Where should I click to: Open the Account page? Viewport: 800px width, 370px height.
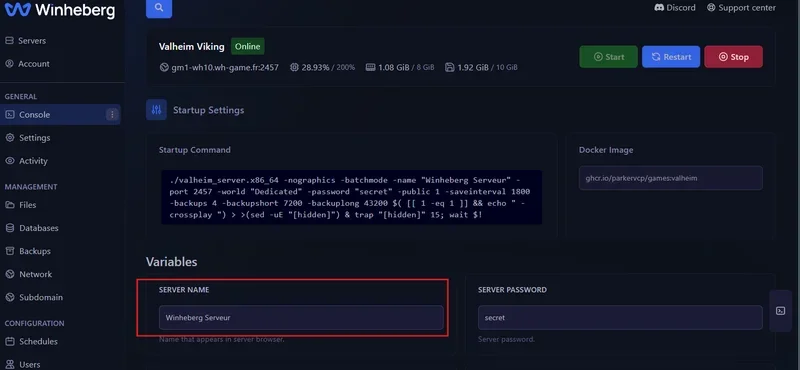click(34, 64)
